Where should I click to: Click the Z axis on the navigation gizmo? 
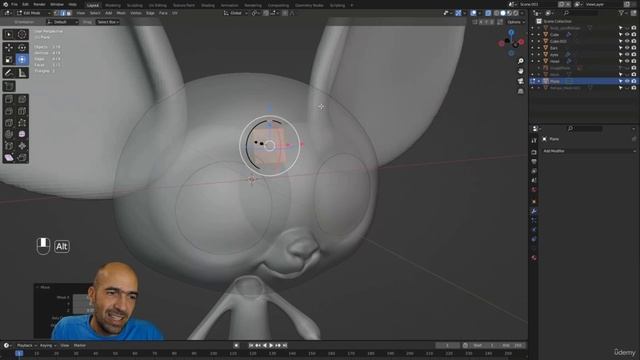[511, 32]
